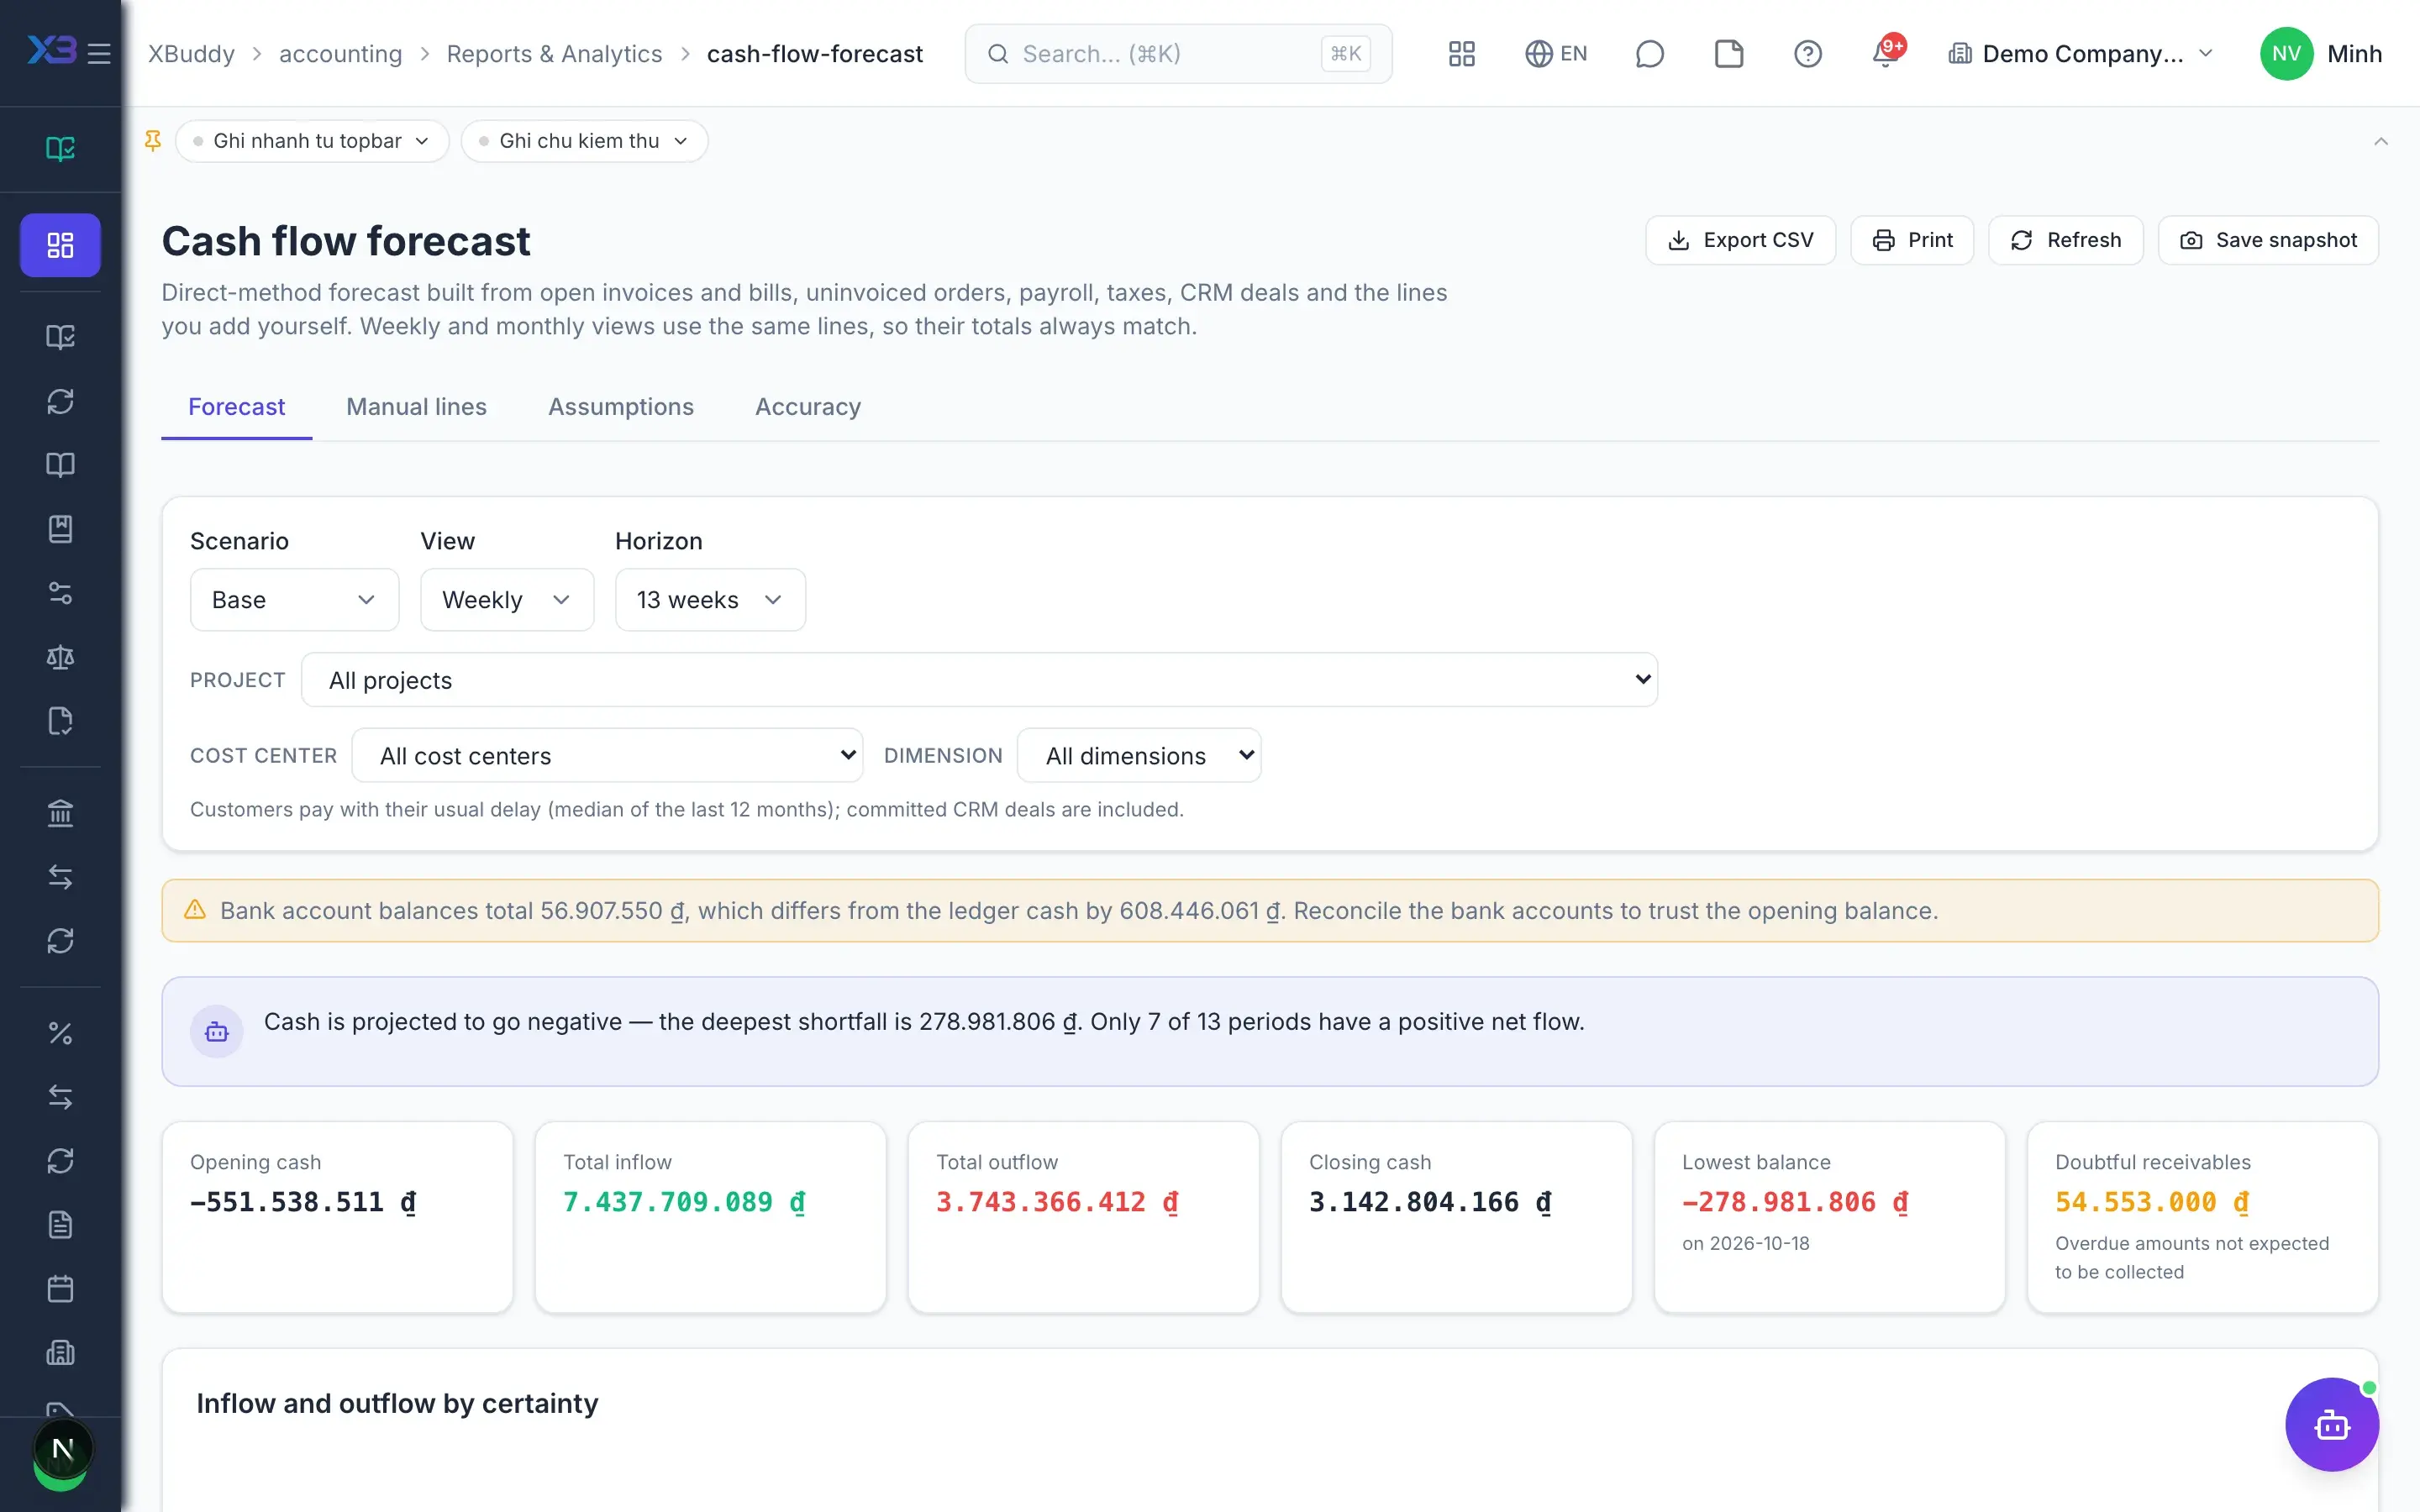Open the sliders settings icon in sidebar
This screenshot has width=2420, height=1512.
click(x=60, y=593)
